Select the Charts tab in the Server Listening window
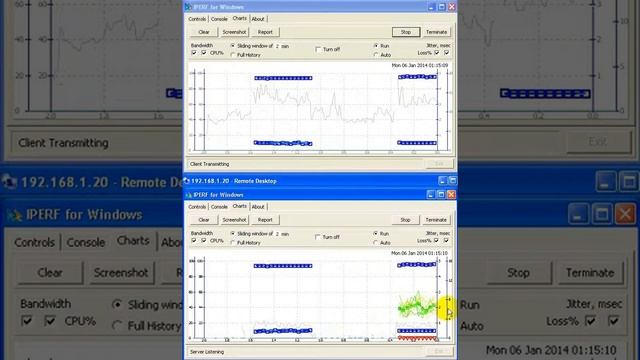Viewport: 640px width, 360px height. (x=240, y=206)
